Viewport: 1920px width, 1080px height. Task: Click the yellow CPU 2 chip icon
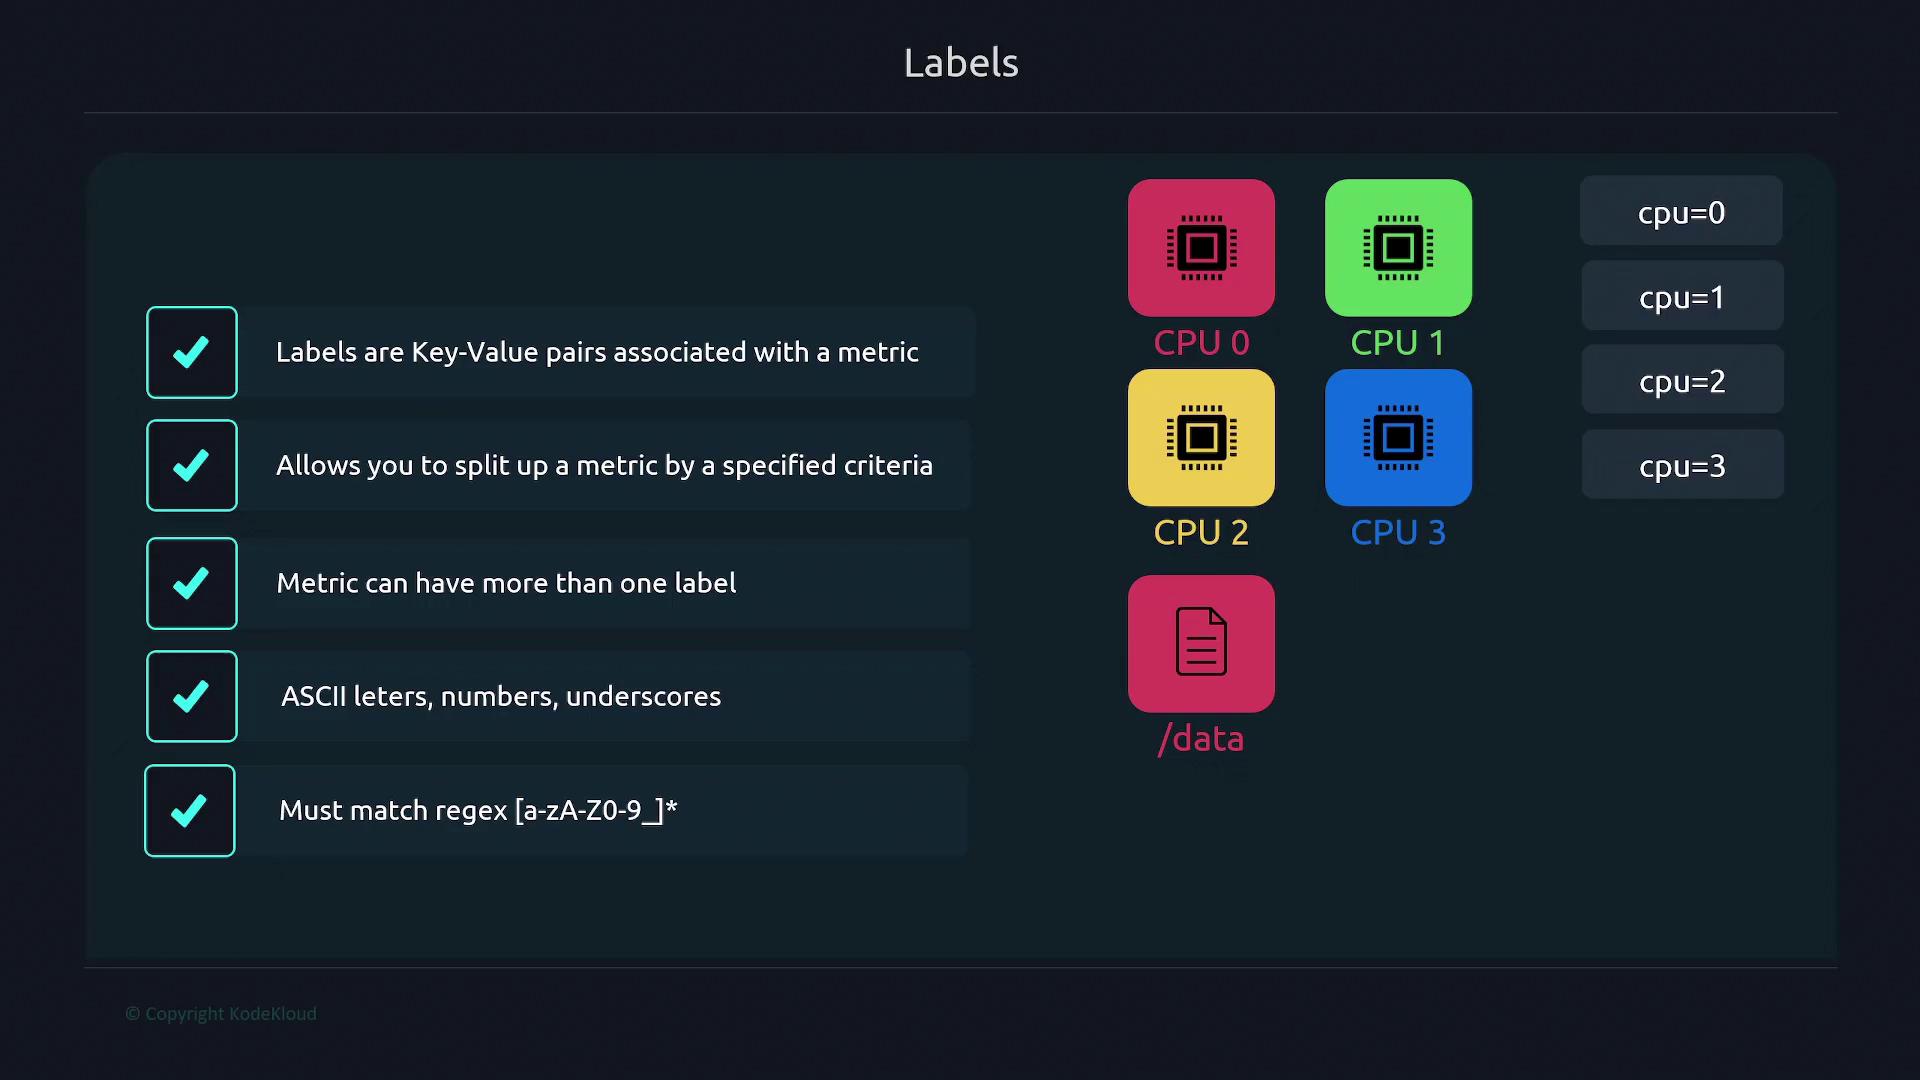(1201, 438)
